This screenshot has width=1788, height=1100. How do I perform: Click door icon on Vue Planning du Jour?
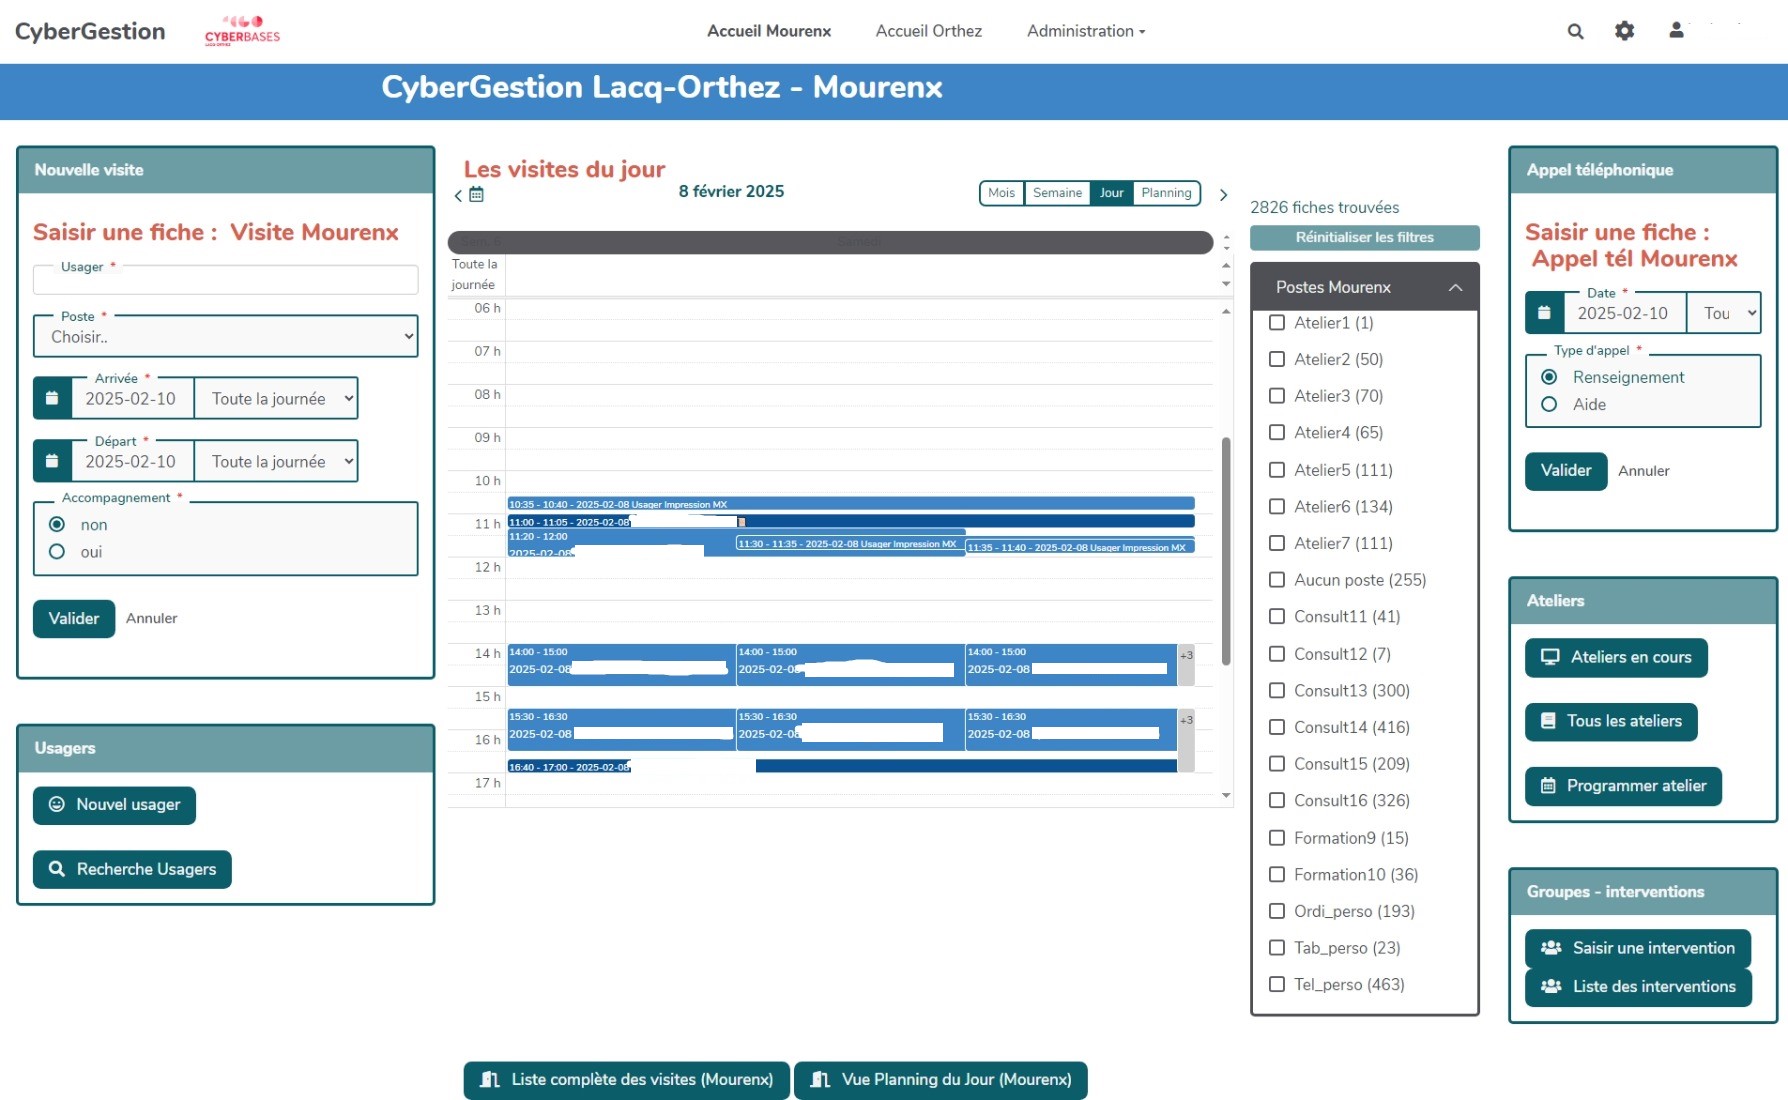[x=820, y=1079]
